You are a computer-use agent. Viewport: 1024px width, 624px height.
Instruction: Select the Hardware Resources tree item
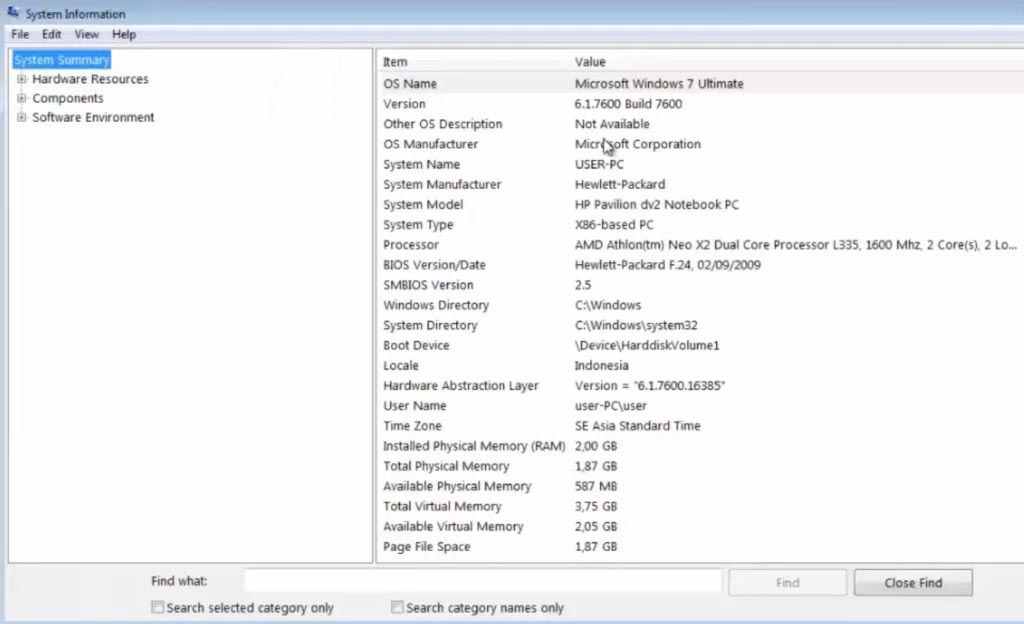click(90, 79)
